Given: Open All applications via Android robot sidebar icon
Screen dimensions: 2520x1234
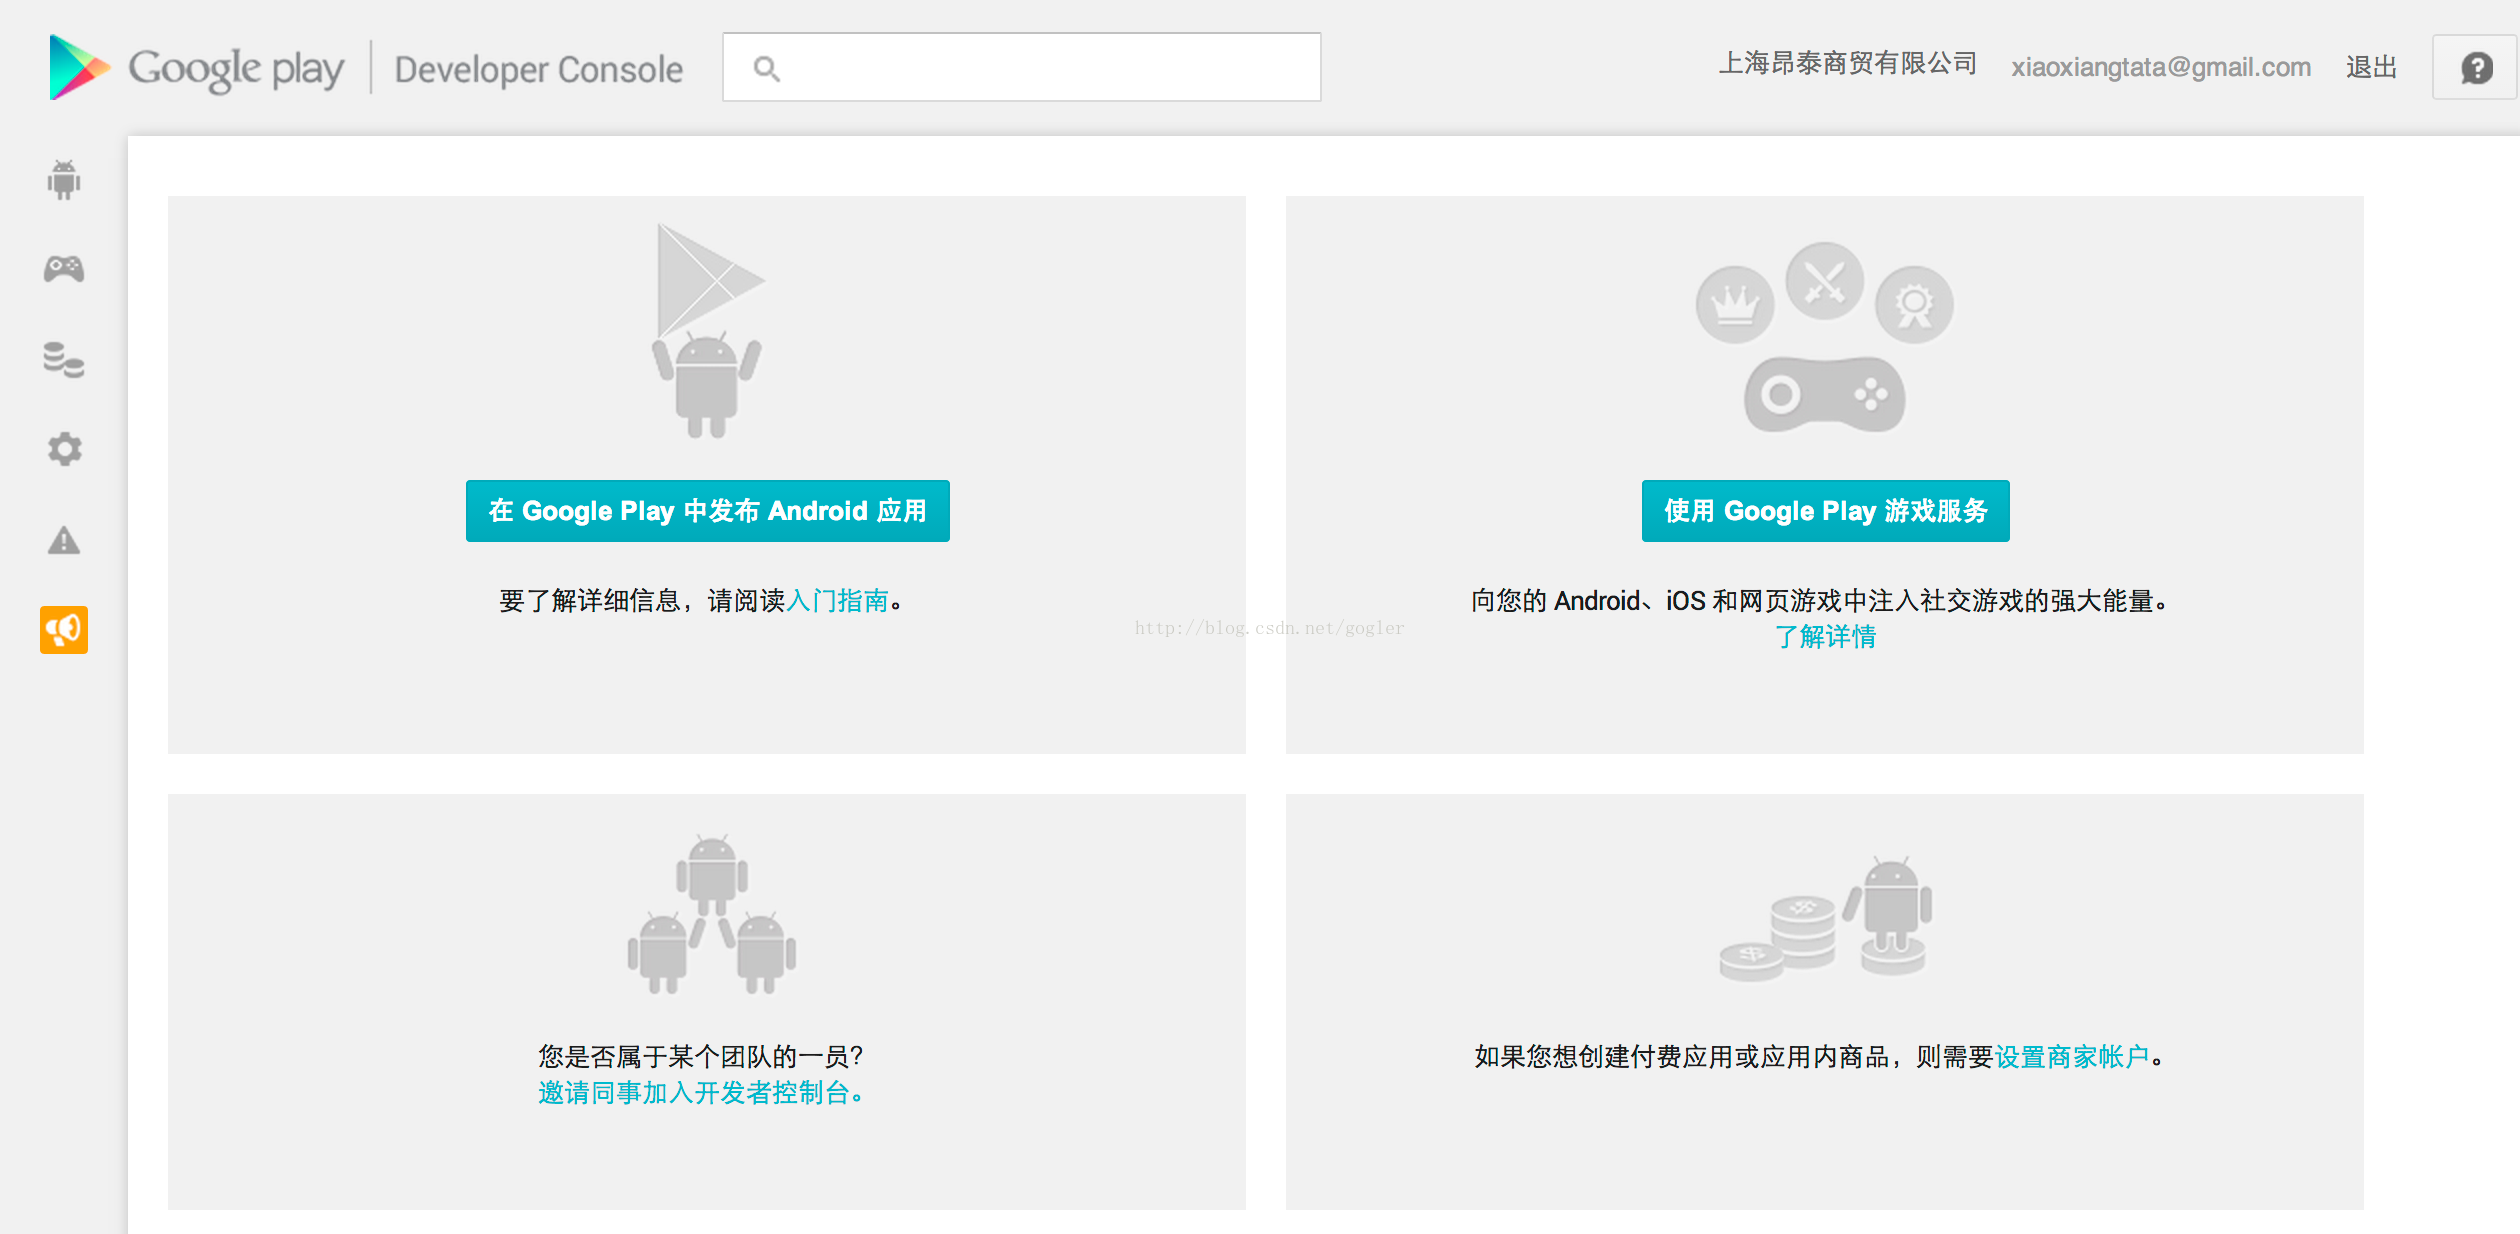Looking at the screenshot, I should tap(64, 180).
